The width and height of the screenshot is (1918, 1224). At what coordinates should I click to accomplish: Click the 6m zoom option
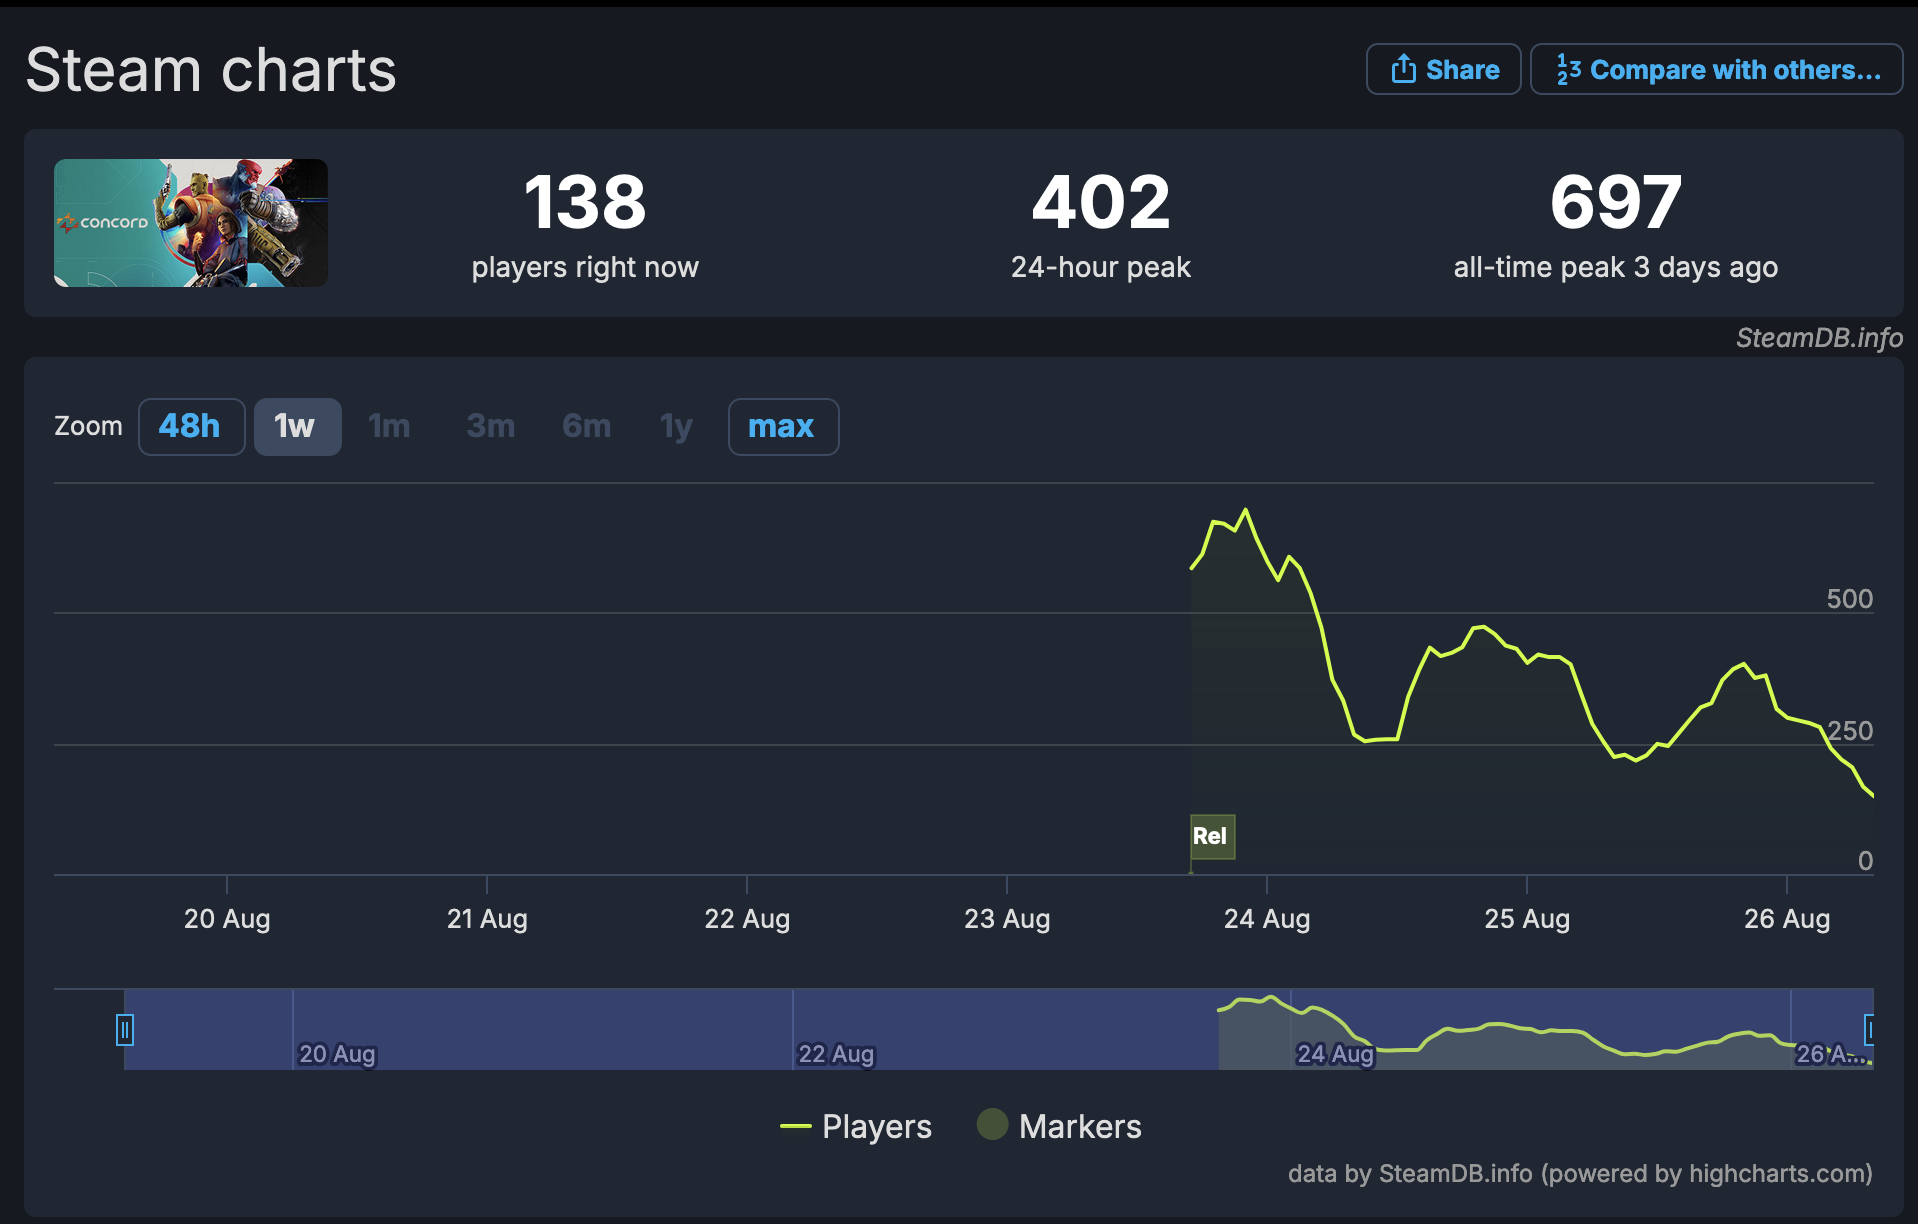point(586,427)
